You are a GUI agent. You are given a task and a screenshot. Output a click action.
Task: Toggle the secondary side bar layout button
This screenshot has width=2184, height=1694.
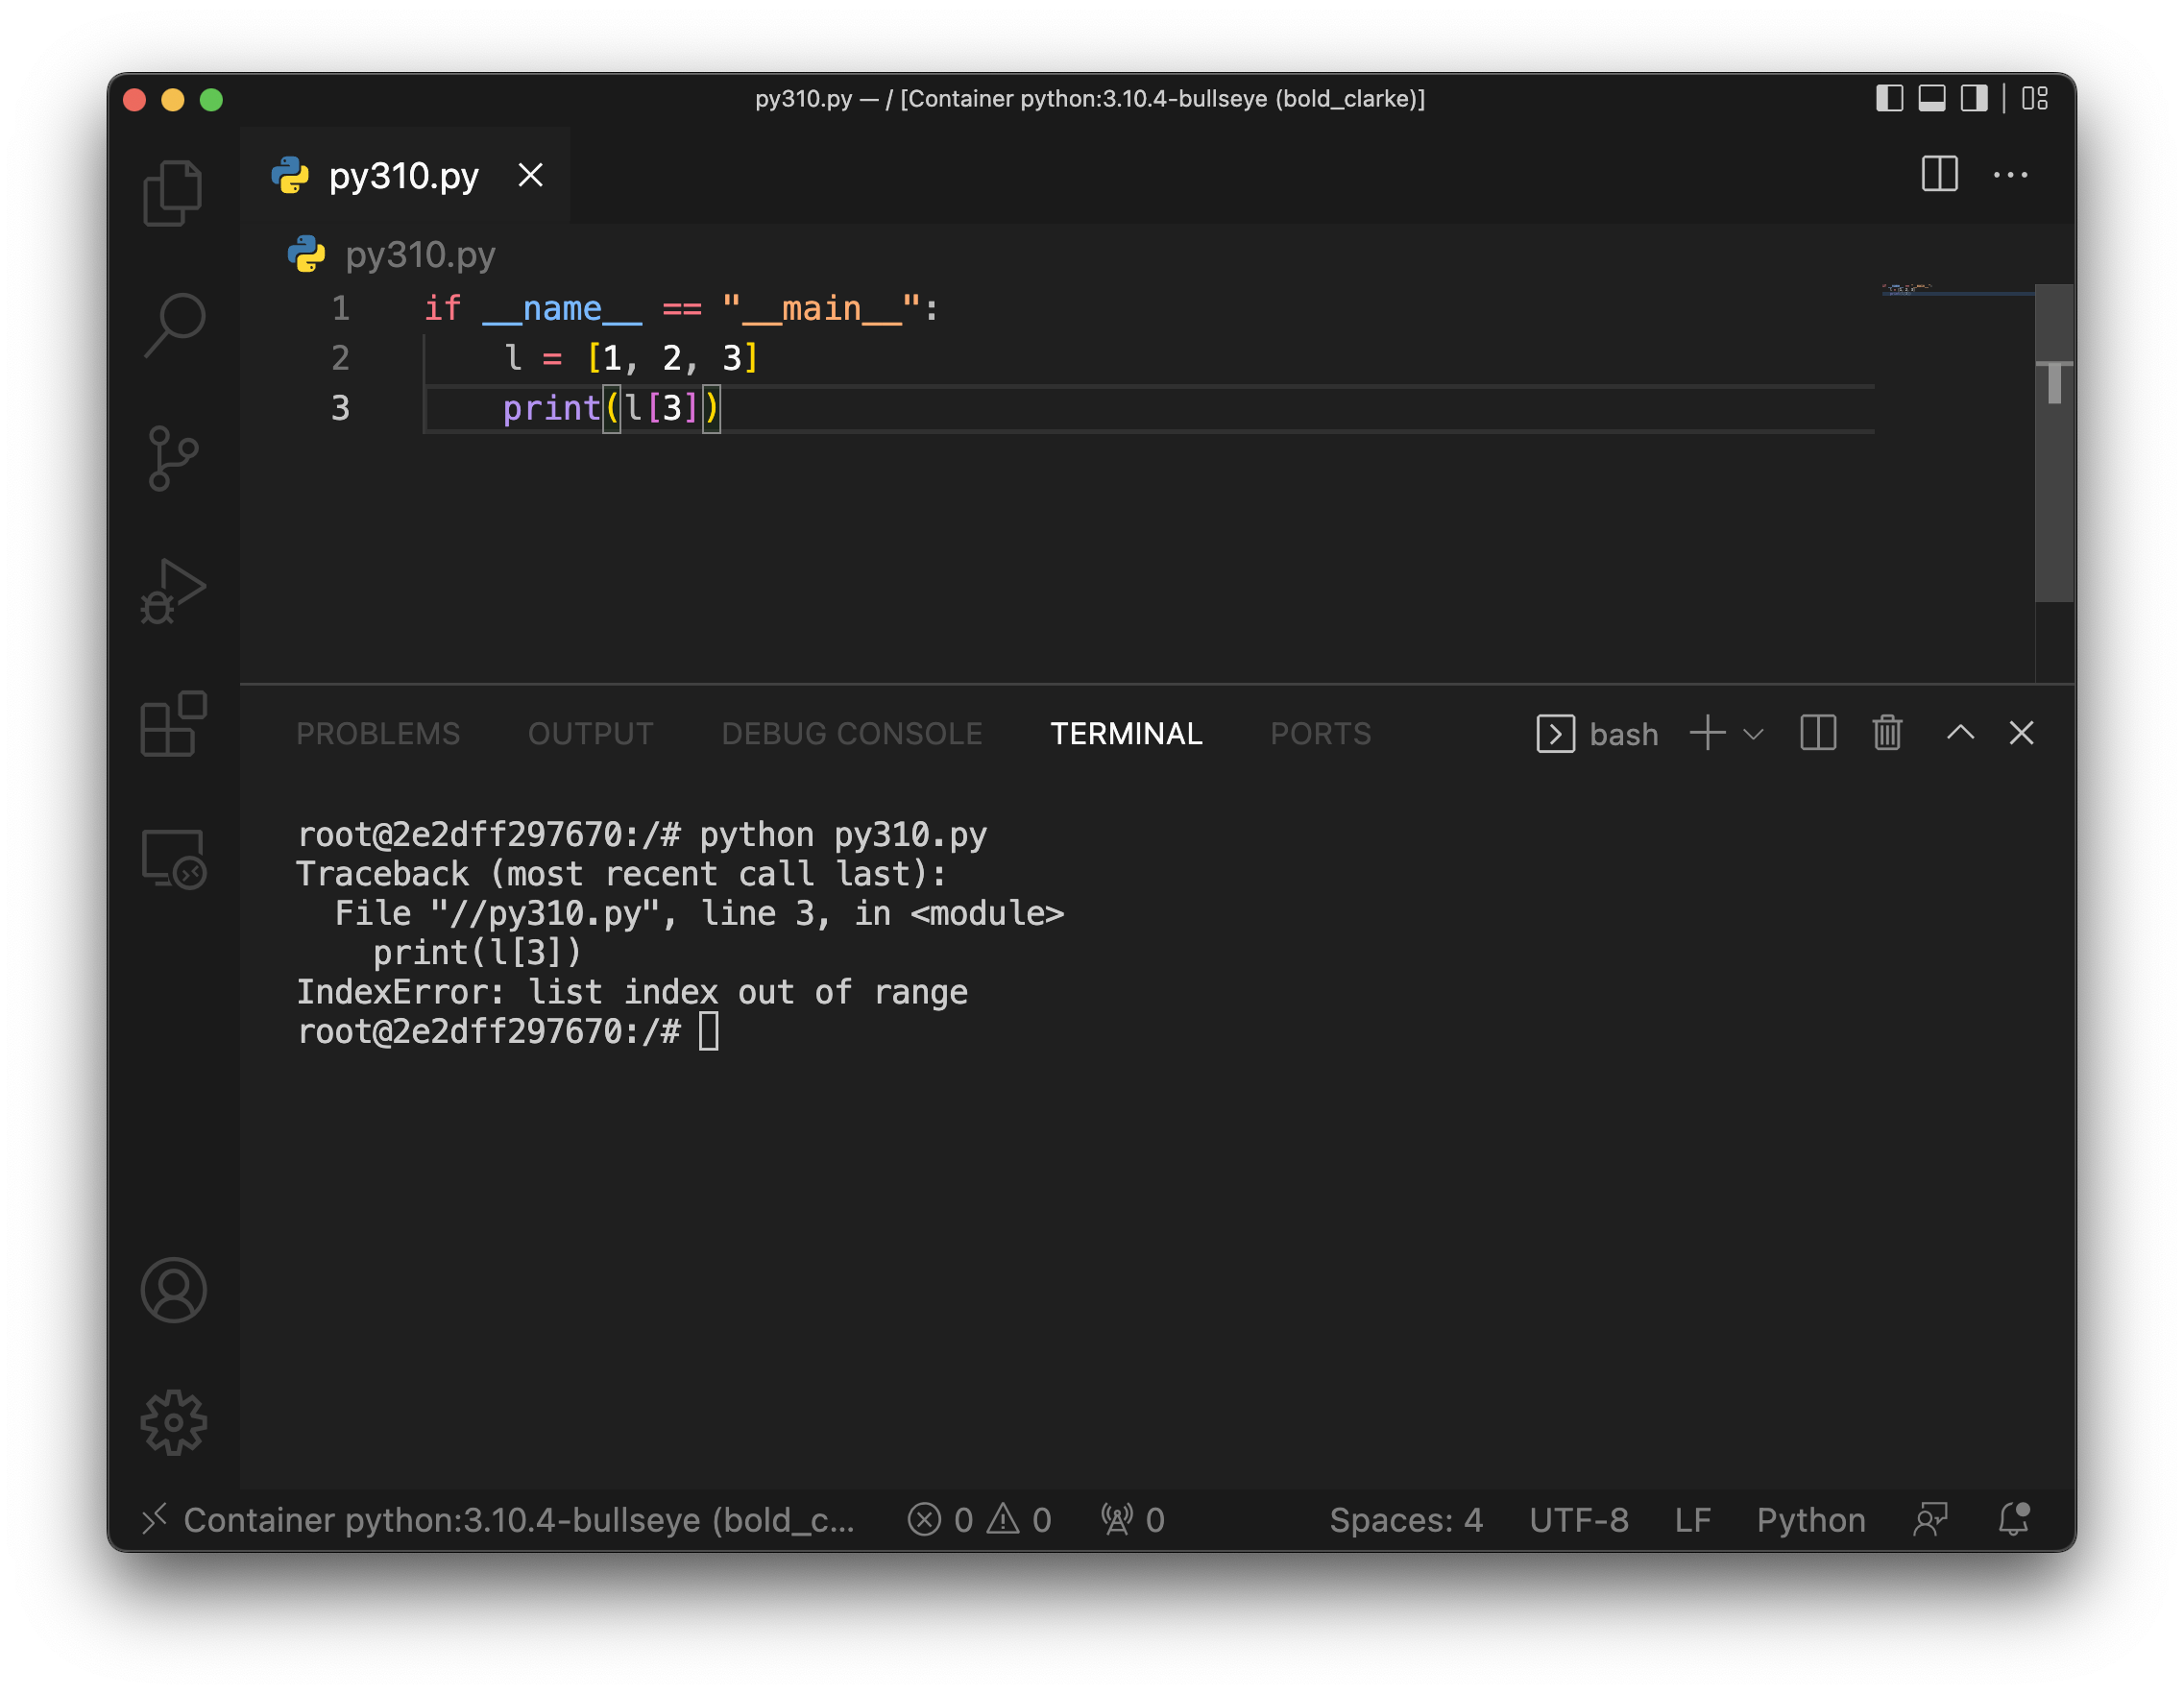1974,98
